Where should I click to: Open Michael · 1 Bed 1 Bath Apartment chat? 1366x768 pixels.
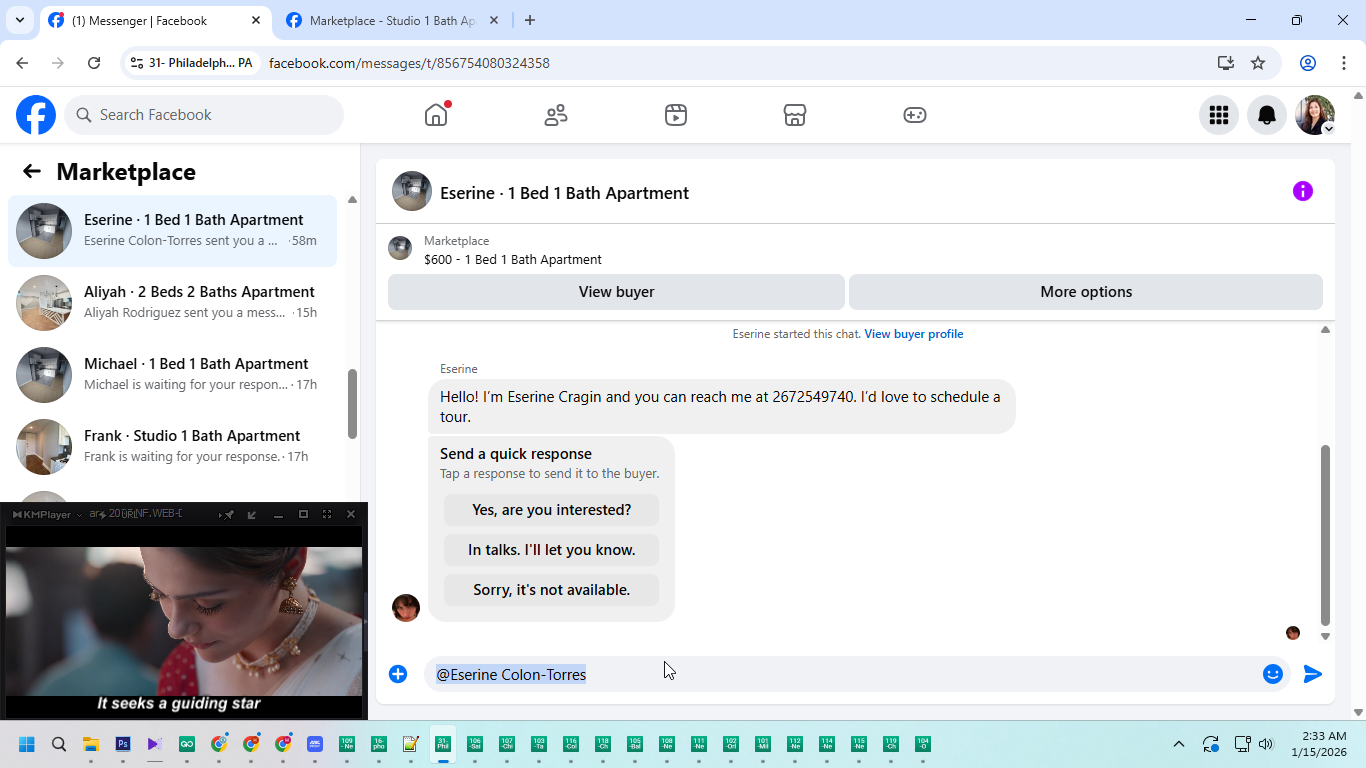[x=172, y=375]
